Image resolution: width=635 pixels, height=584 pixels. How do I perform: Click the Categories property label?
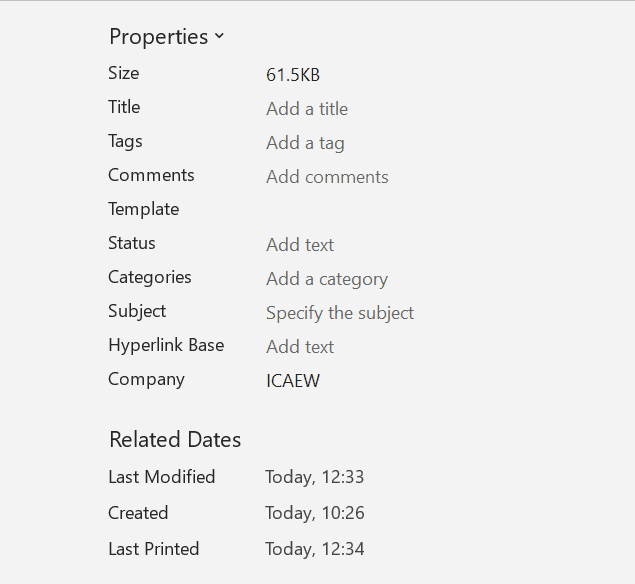point(150,277)
